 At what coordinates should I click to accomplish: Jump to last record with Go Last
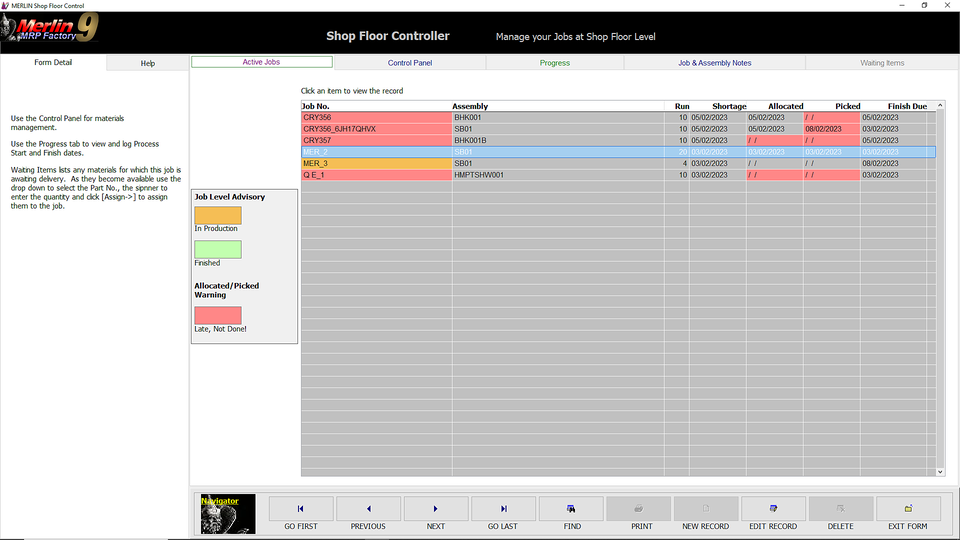(x=503, y=509)
